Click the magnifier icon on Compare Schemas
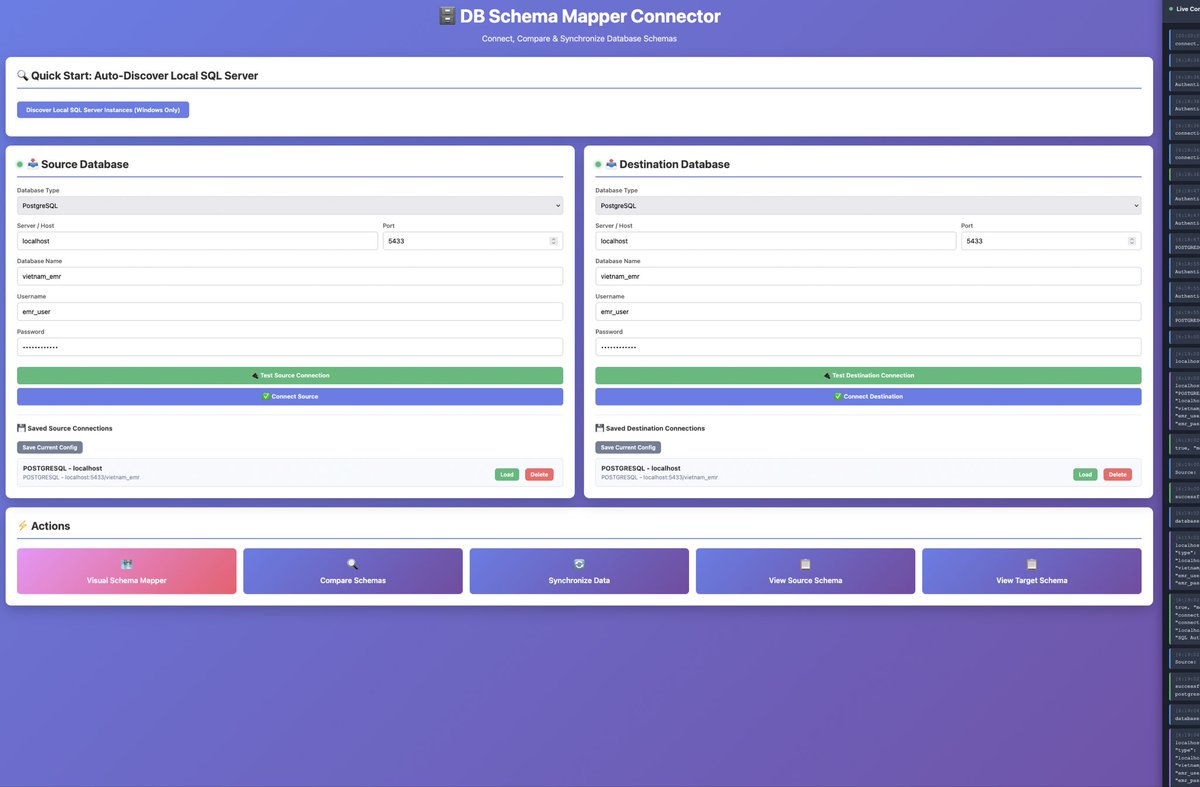Viewport: 1200px width, 787px height. click(352, 563)
